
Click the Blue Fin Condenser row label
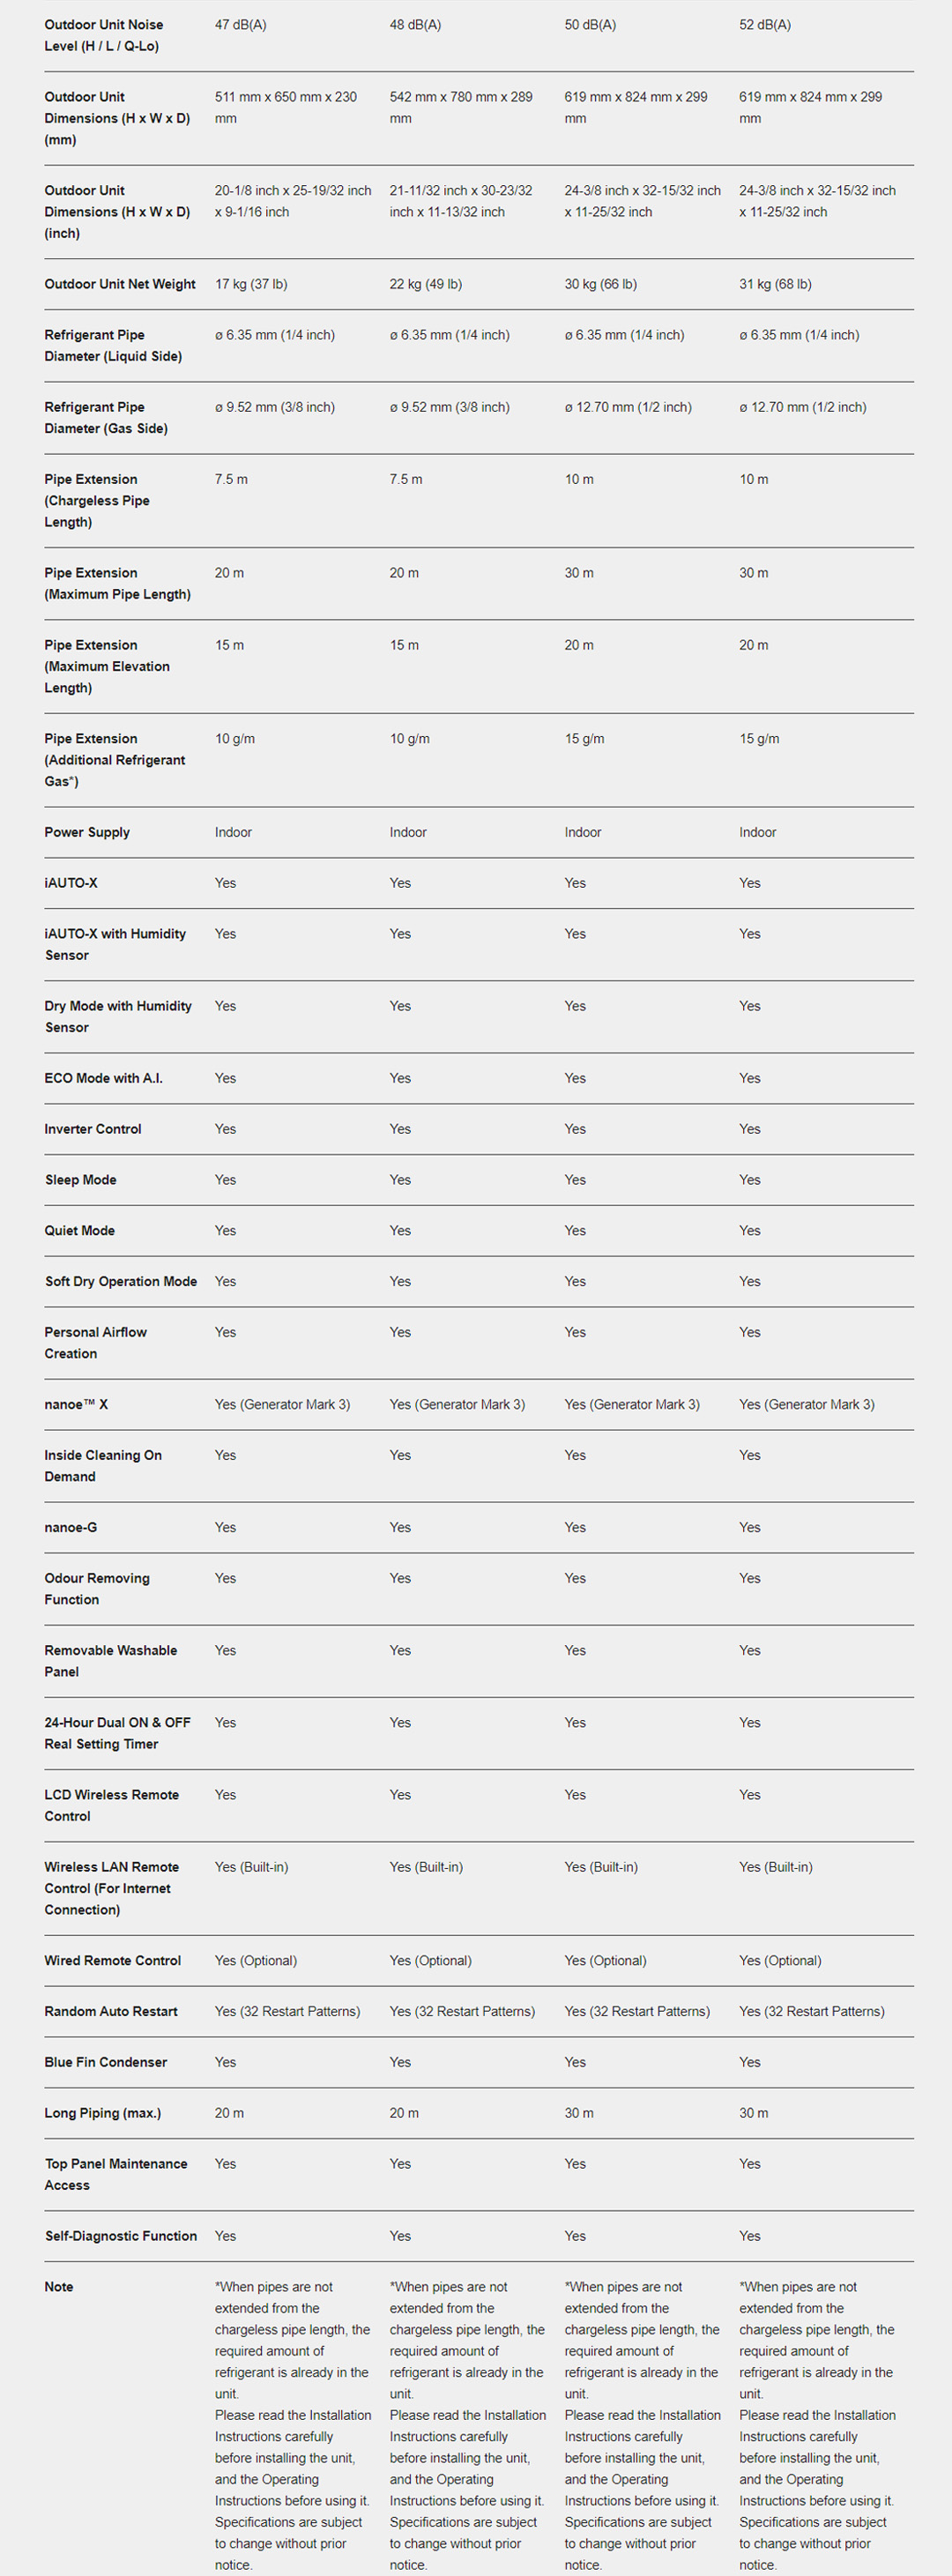[x=105, y=2062]
